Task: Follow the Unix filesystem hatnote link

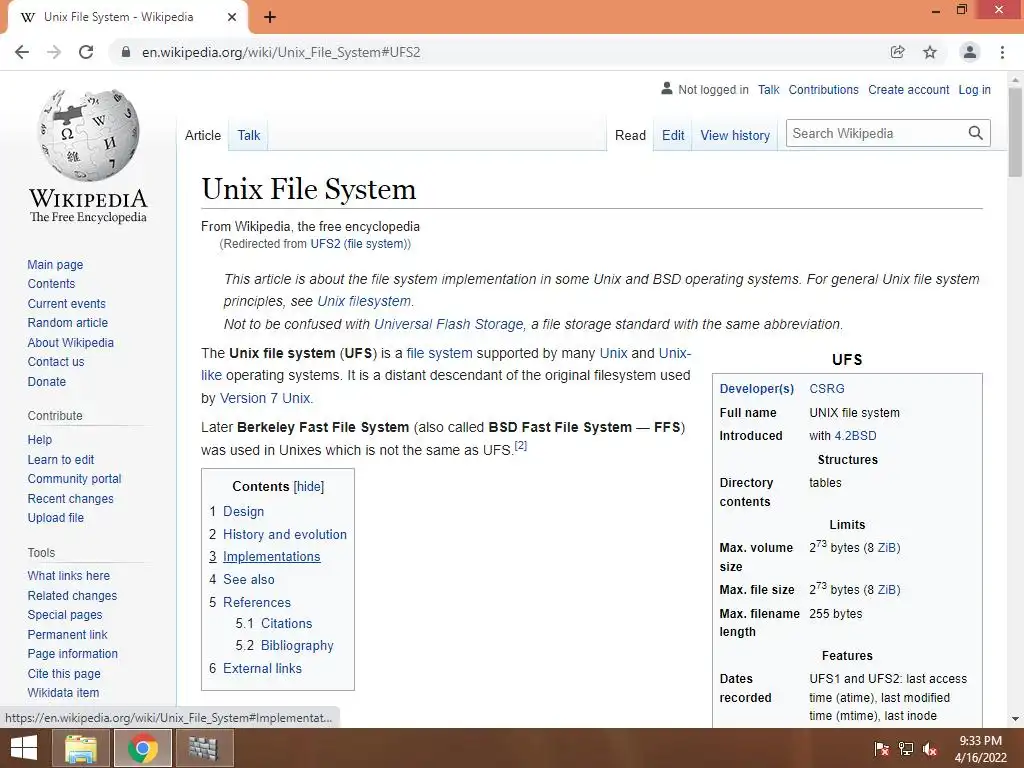Action: [364, 301]
